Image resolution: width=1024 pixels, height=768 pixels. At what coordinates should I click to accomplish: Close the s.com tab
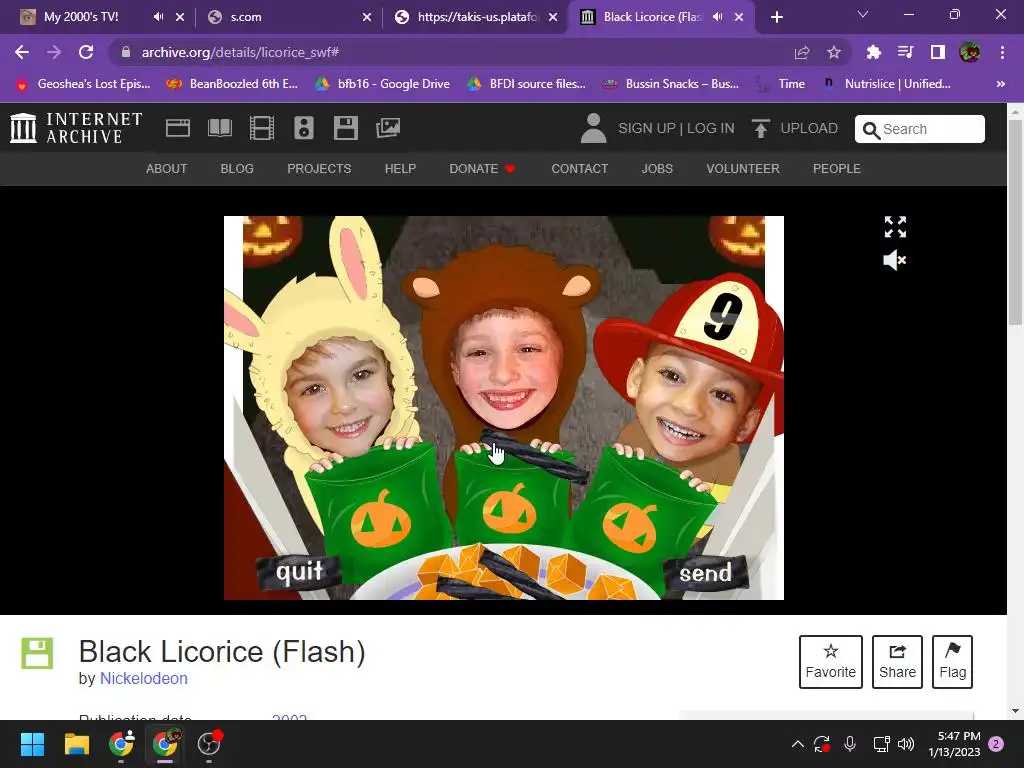367,17
